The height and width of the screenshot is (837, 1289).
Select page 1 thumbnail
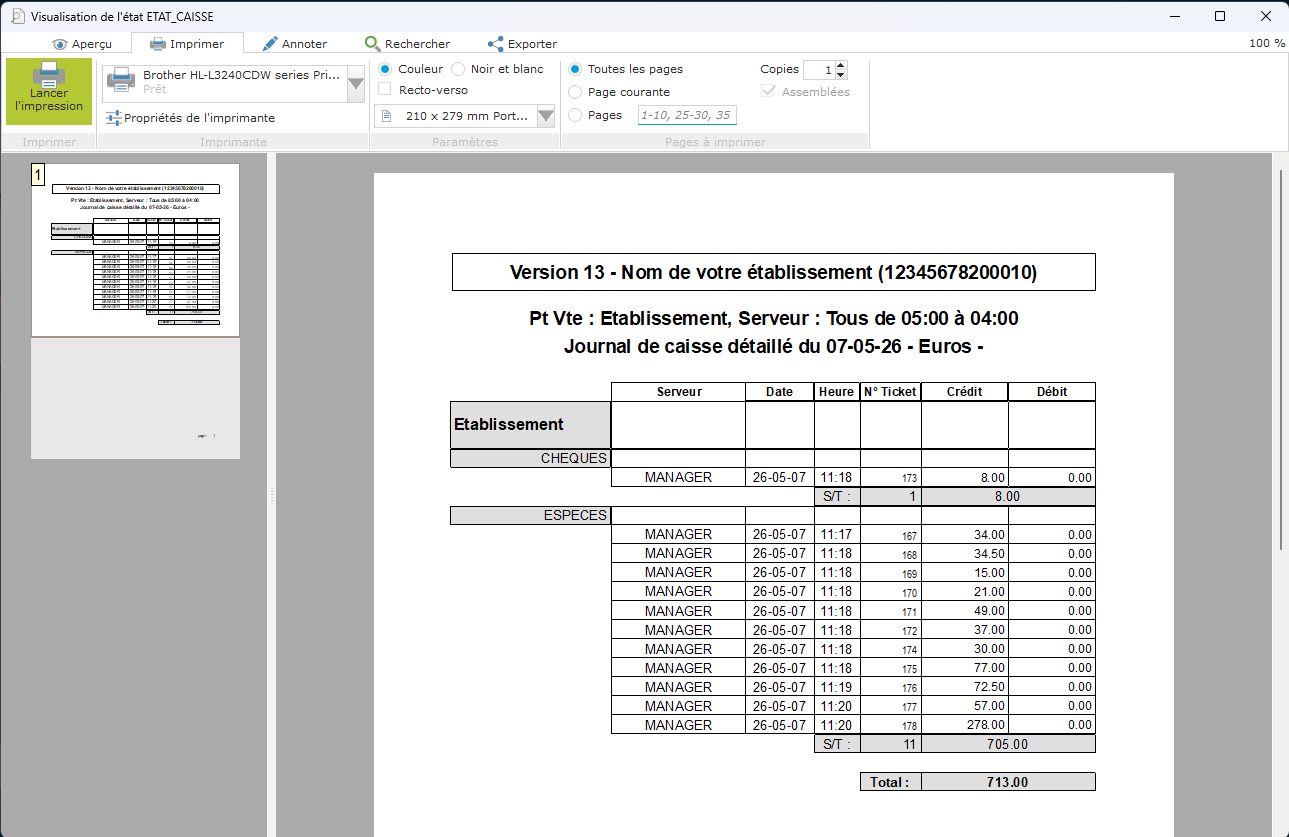pyautogui.click(x=135, y=250)
